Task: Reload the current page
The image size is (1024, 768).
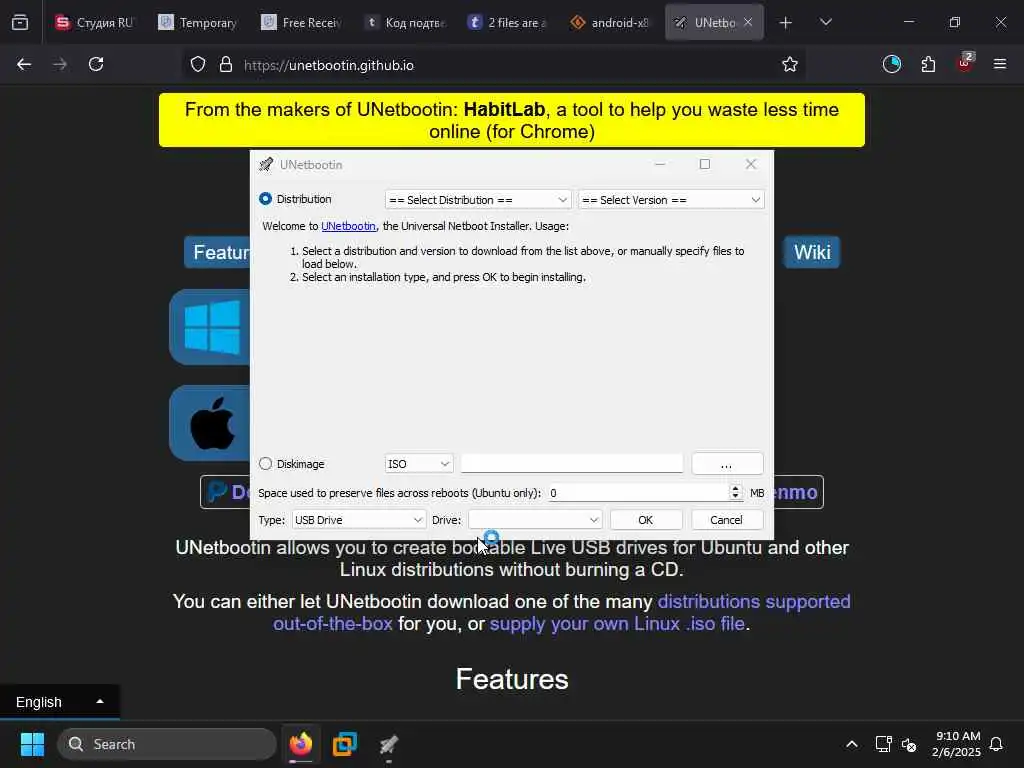Action: coord(96,64)
